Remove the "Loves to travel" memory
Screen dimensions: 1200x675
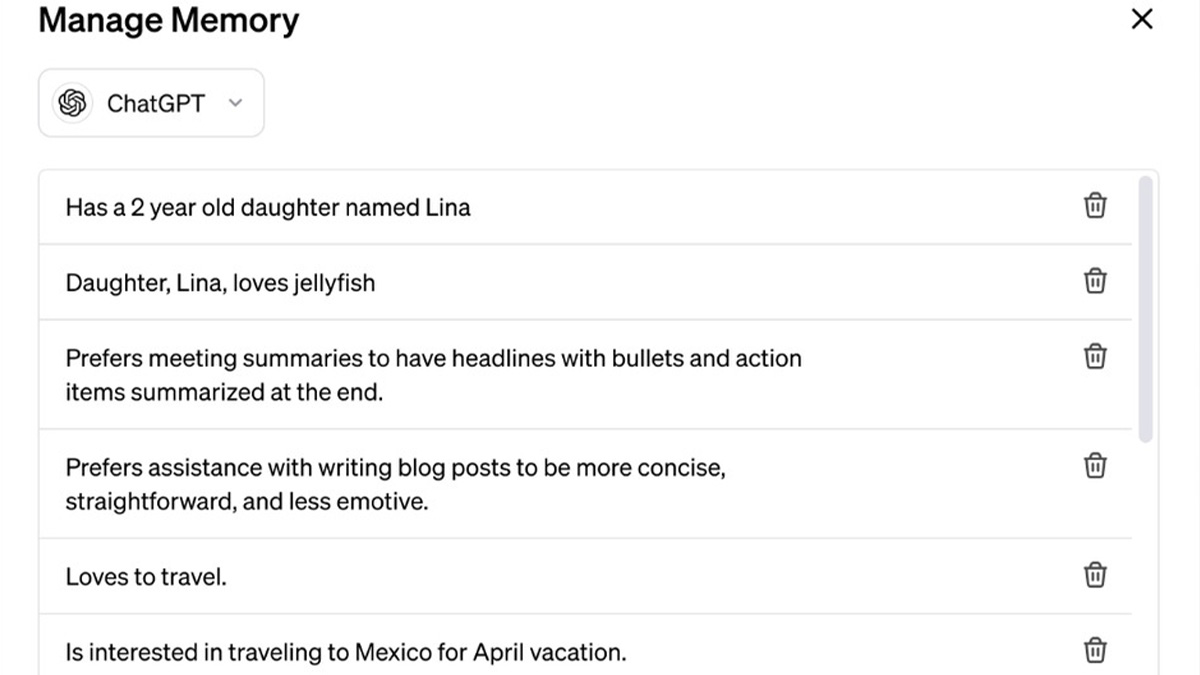point(1095,575)
